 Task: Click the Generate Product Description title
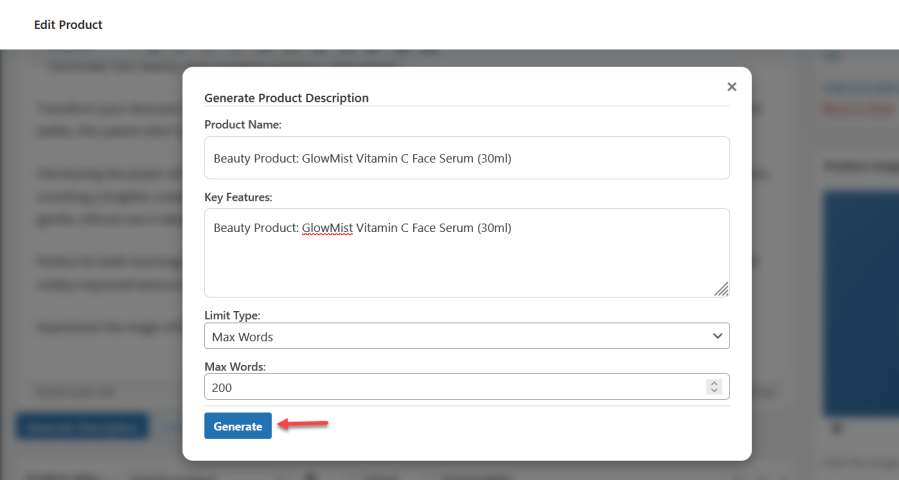287,97
